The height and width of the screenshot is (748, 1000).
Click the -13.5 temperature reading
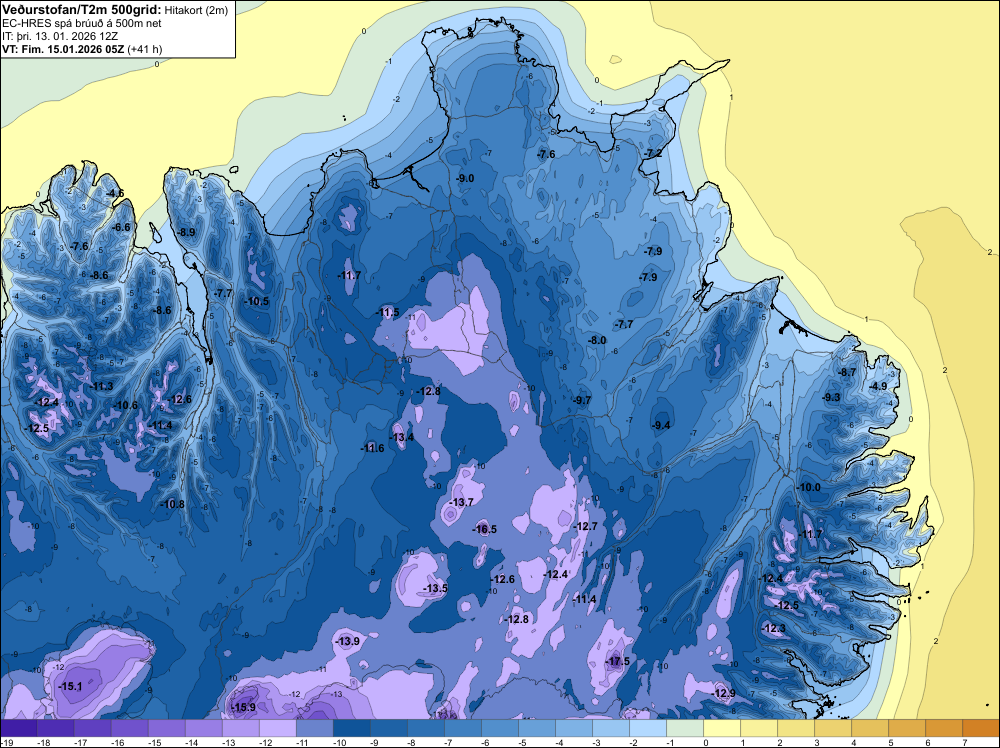pos(436,588)
